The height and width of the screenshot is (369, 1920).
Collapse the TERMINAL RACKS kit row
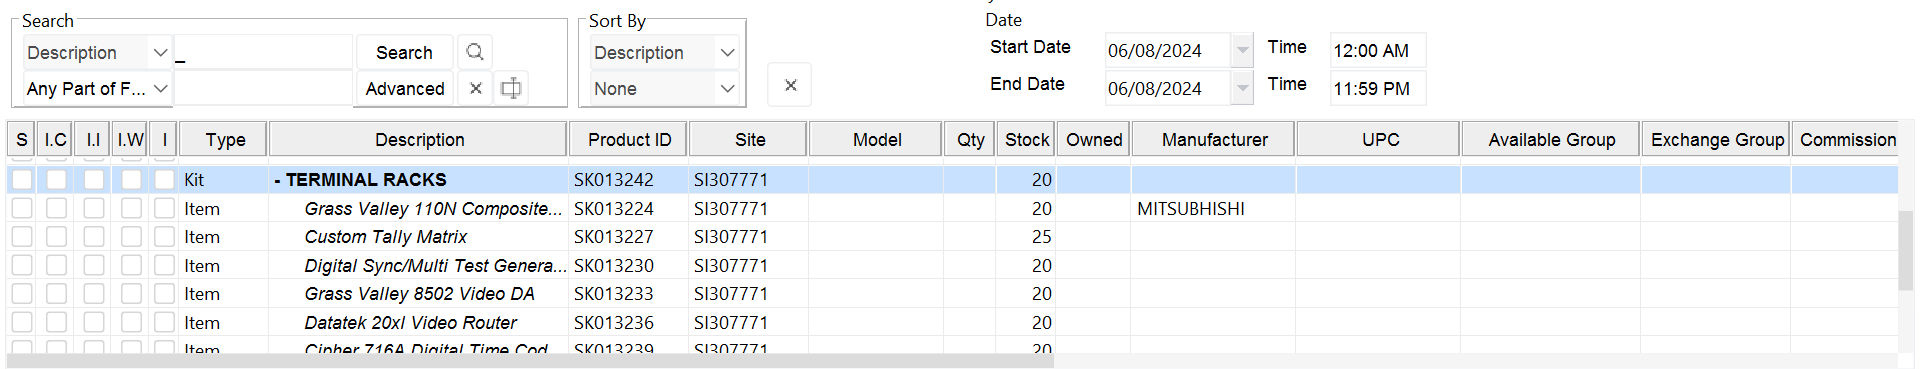(277, 180)
